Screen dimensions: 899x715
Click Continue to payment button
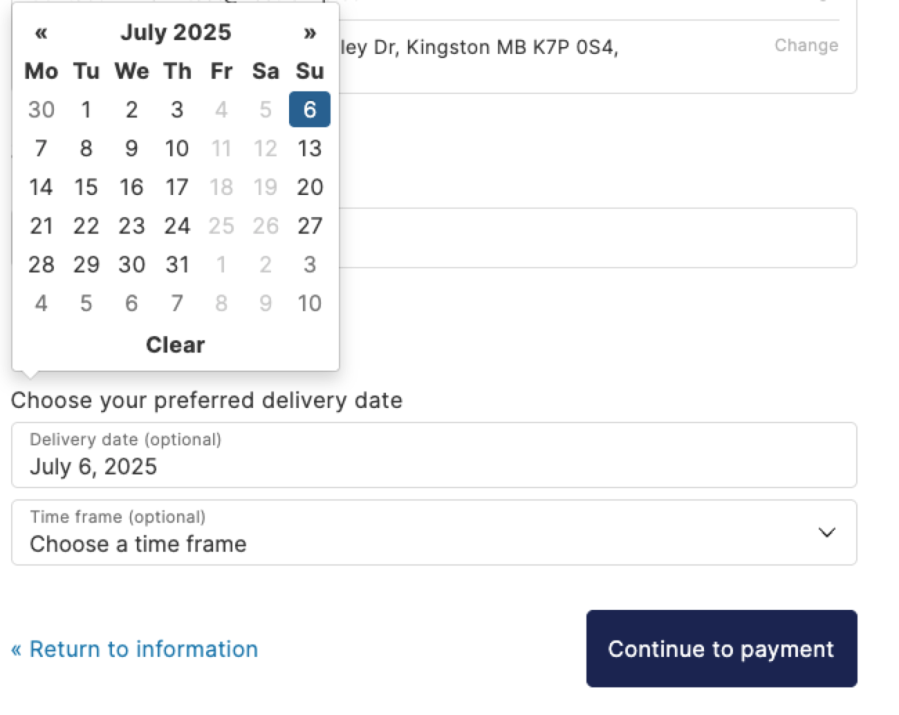click(x=721, y=649)
